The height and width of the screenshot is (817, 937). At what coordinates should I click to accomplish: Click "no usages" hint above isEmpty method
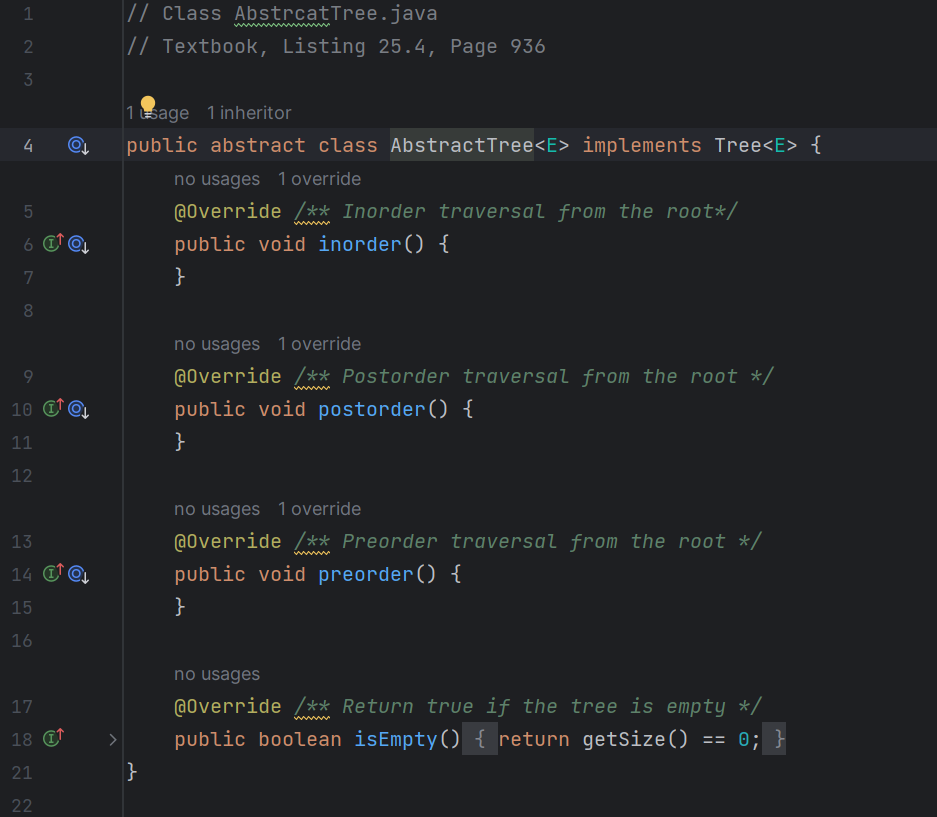217,673
